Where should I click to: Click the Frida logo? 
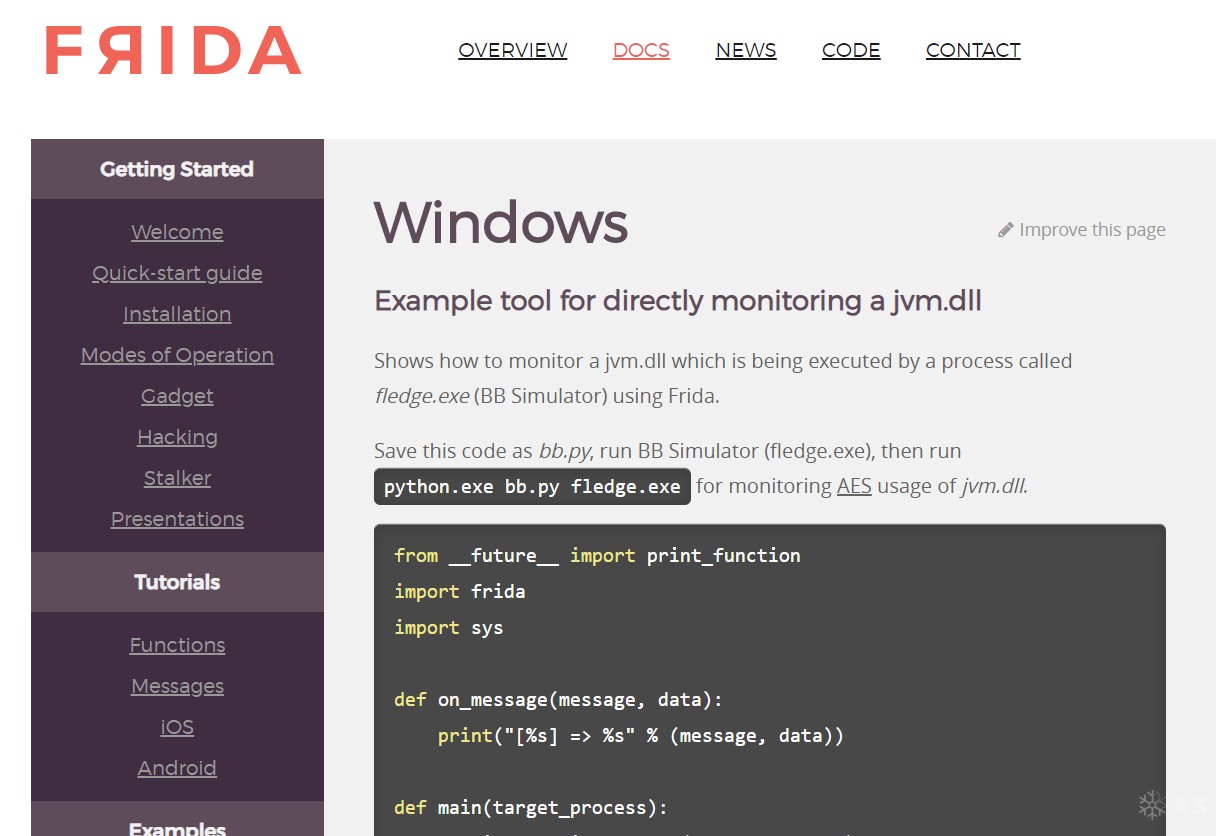(x=173, y=51)
